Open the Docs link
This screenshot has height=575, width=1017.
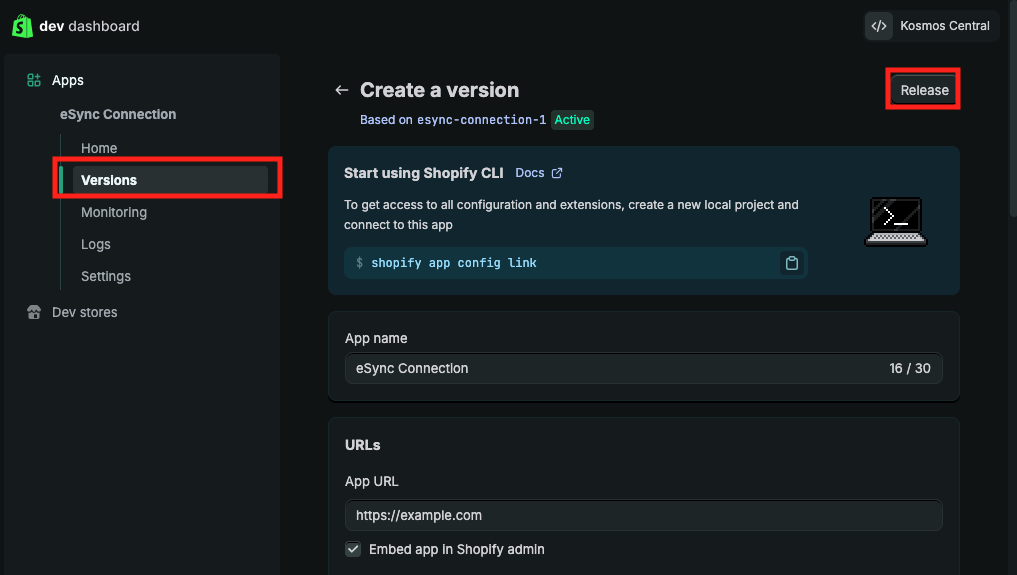click(530, 173)
